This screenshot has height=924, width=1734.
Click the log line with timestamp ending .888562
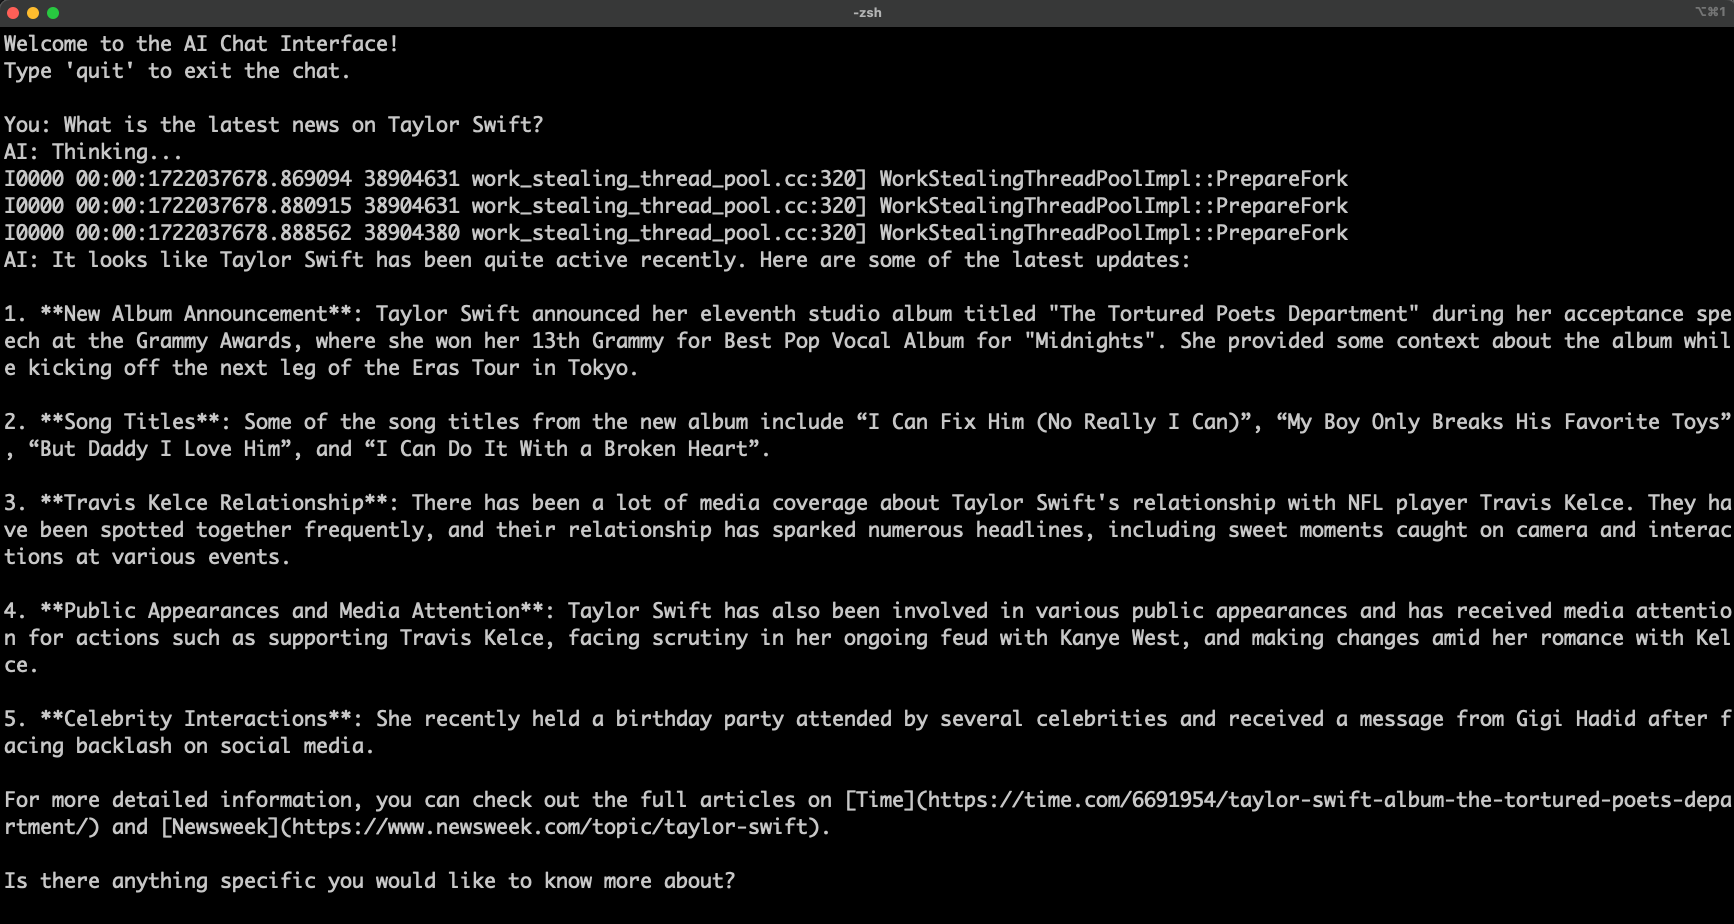(x=676, y=233)
